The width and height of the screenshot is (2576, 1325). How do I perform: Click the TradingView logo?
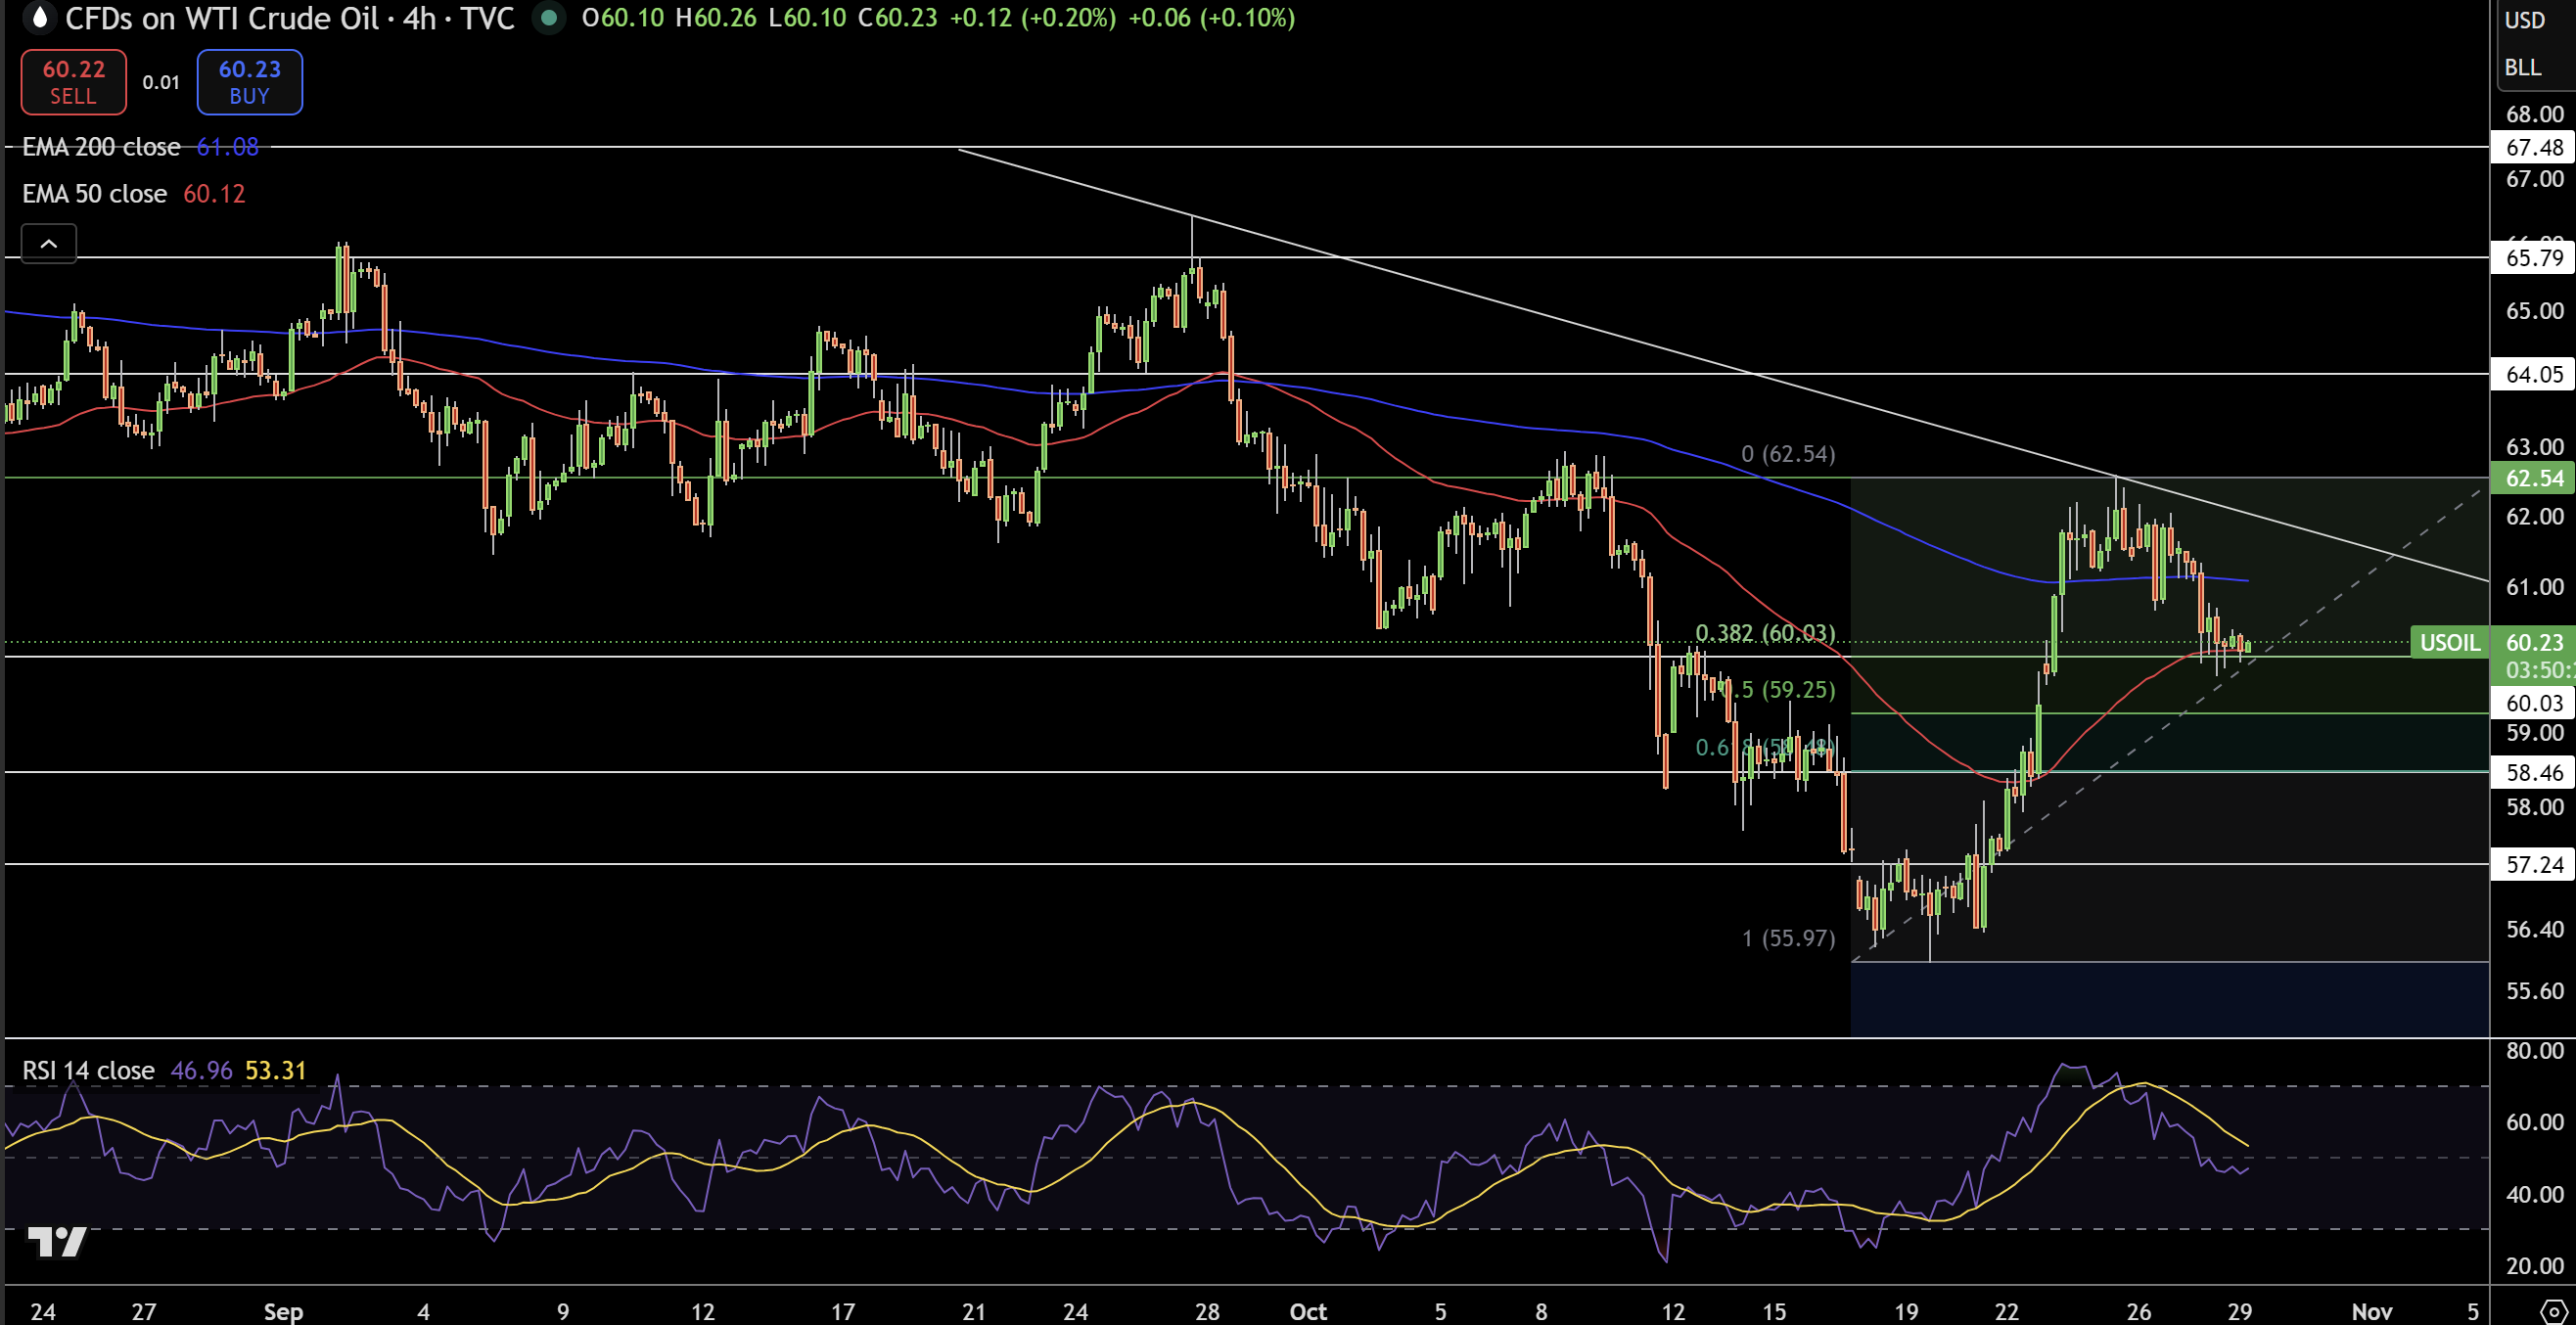[x=57, y=1241]
